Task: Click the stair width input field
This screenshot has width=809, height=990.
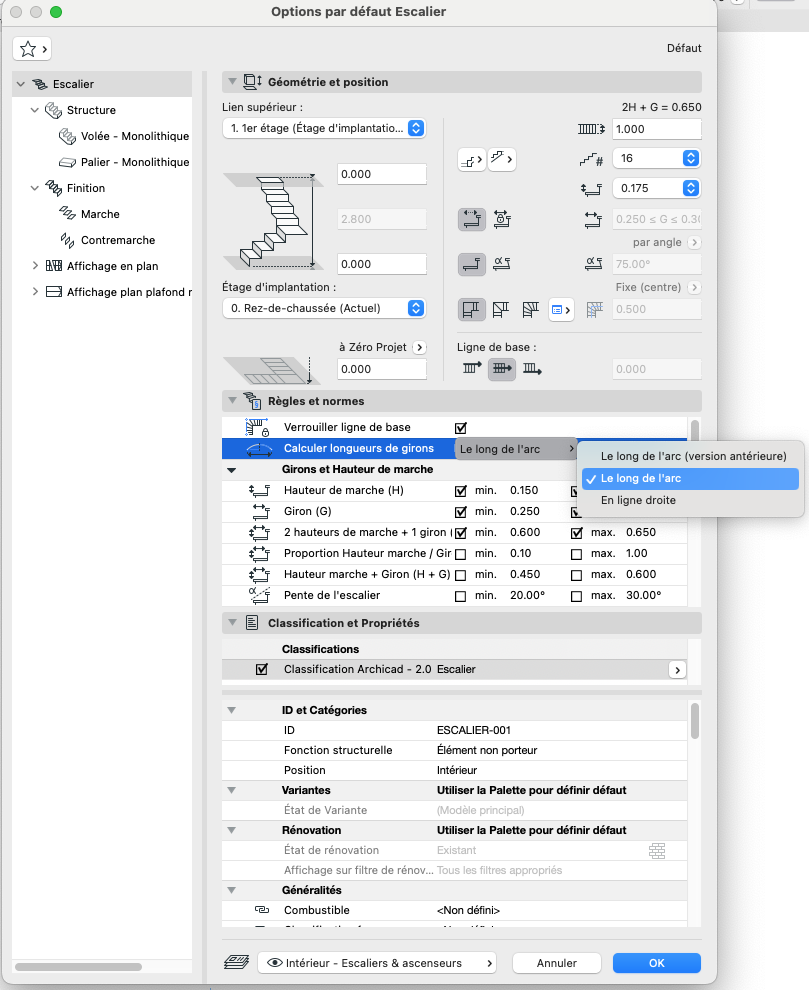Action: pos(657,129)
